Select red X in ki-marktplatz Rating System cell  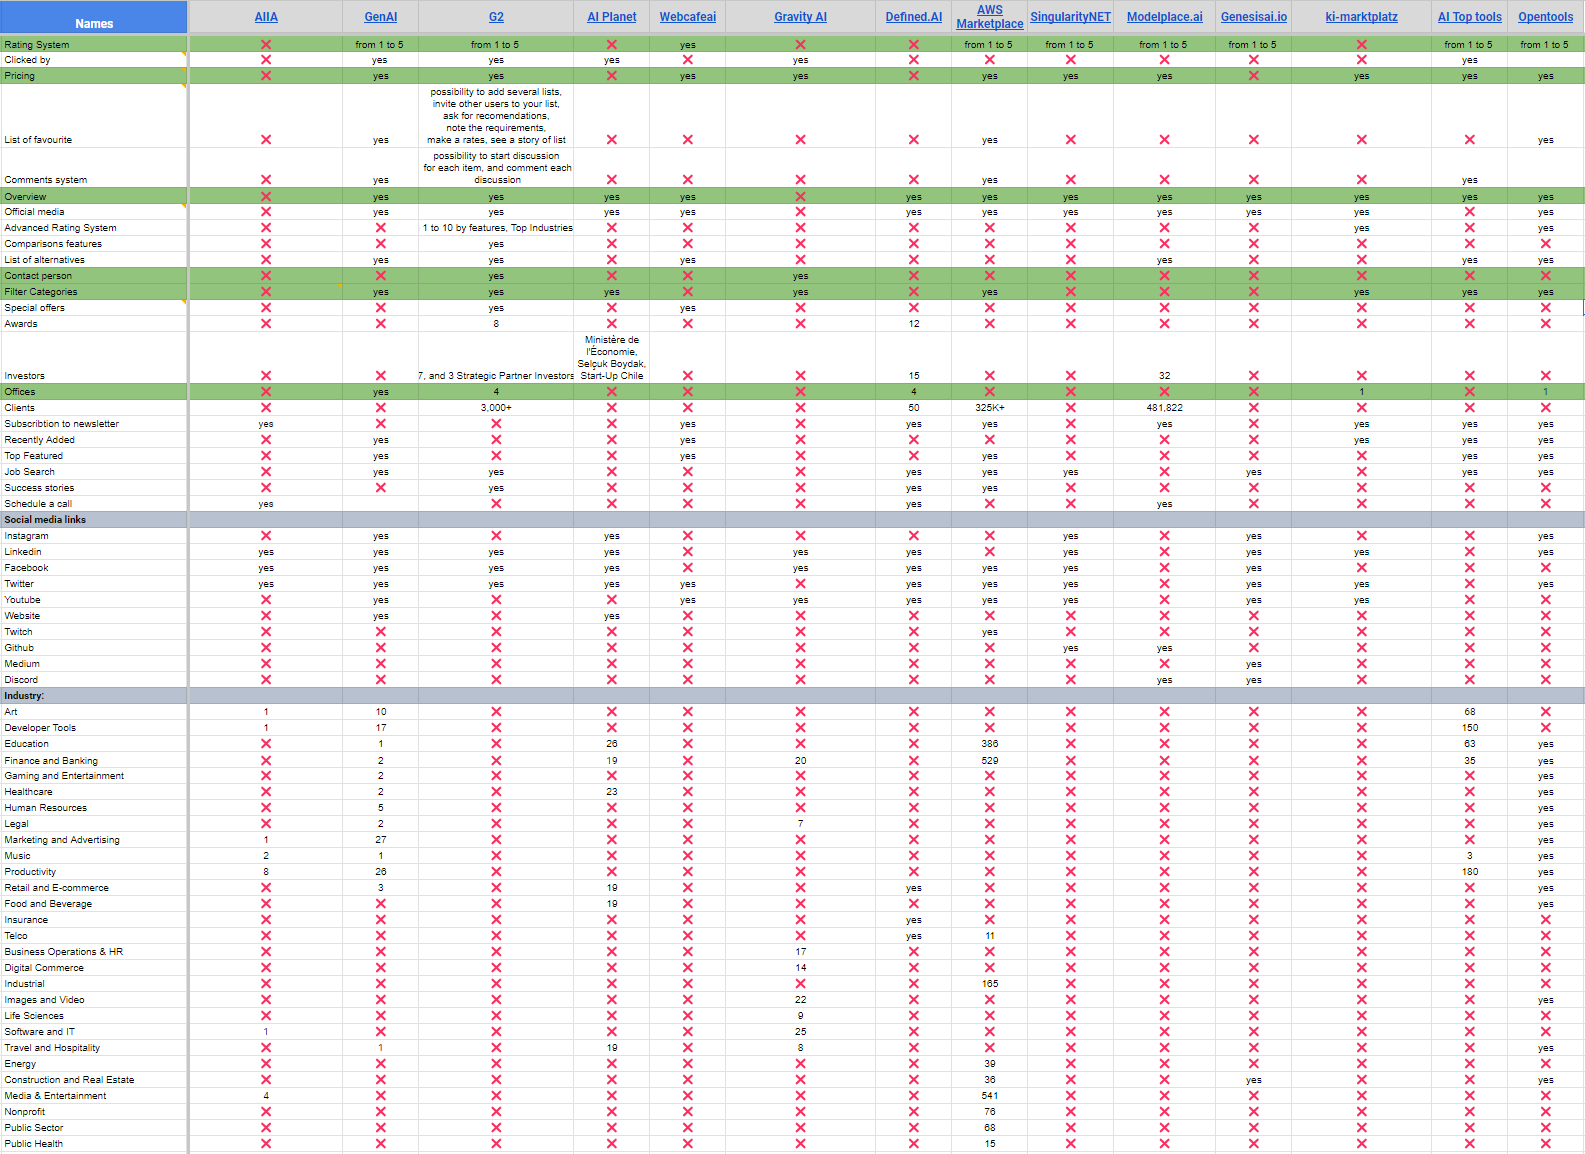(1361, 45)
